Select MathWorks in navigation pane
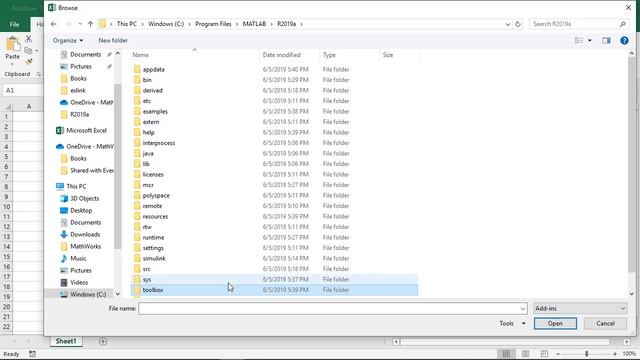Viewport: 640px width, 360px height. pyautogui.click(x=85, y=247)
